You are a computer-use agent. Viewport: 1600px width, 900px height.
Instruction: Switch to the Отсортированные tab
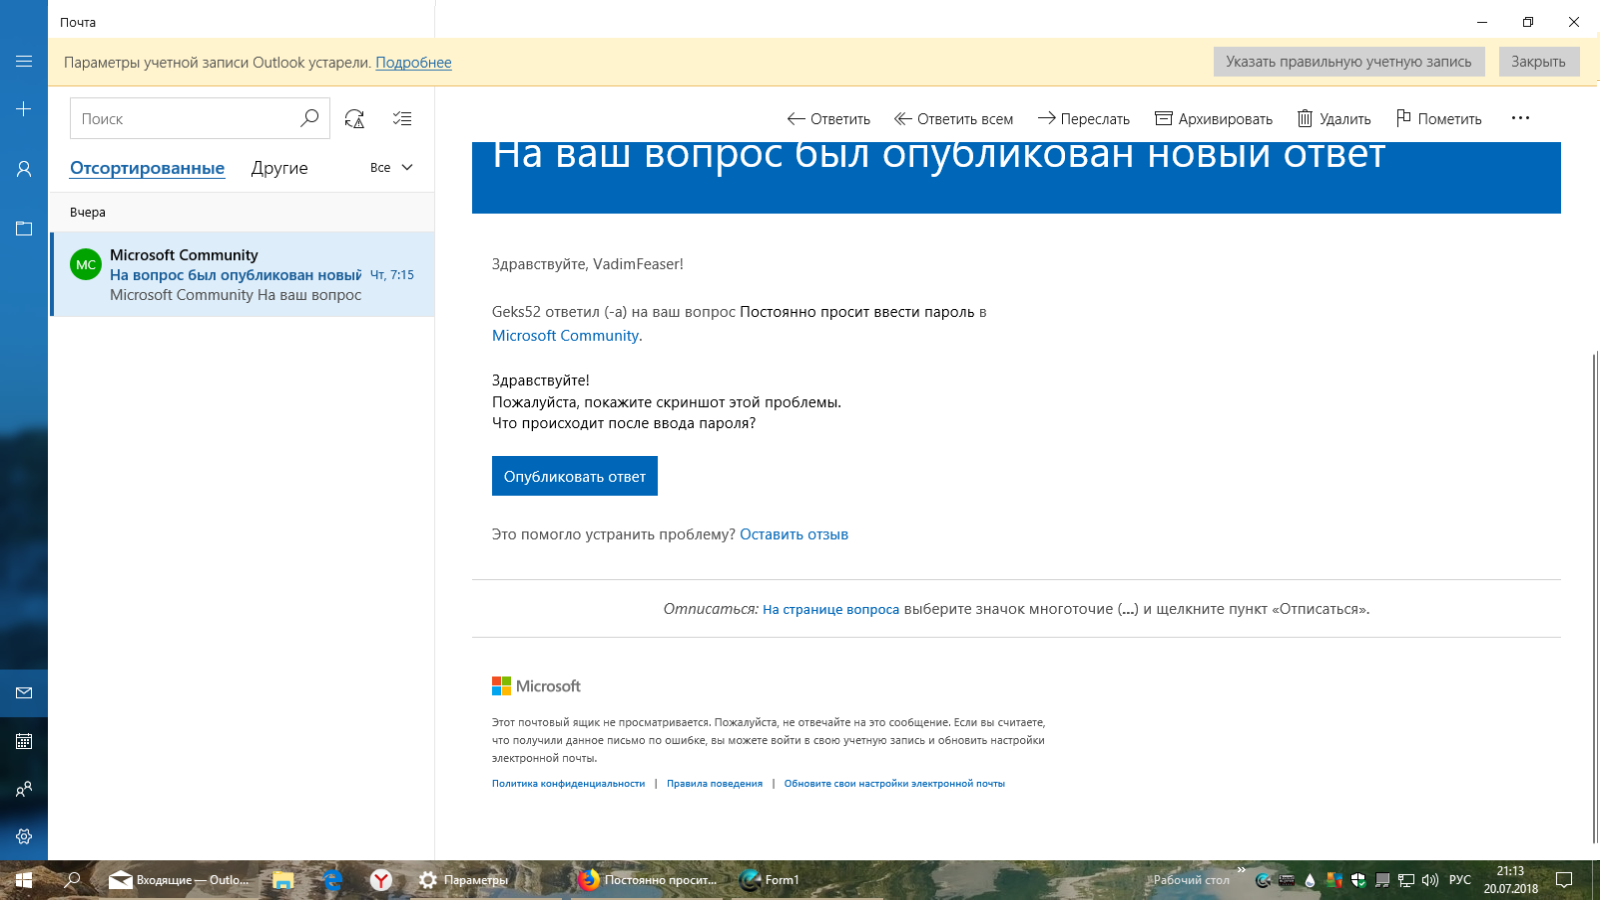[x=147, y=168]
